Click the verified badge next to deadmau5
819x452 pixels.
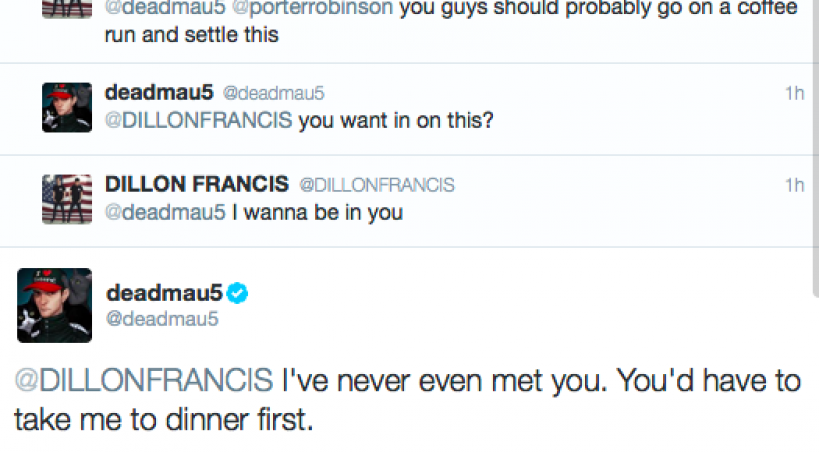pos(236,293)
